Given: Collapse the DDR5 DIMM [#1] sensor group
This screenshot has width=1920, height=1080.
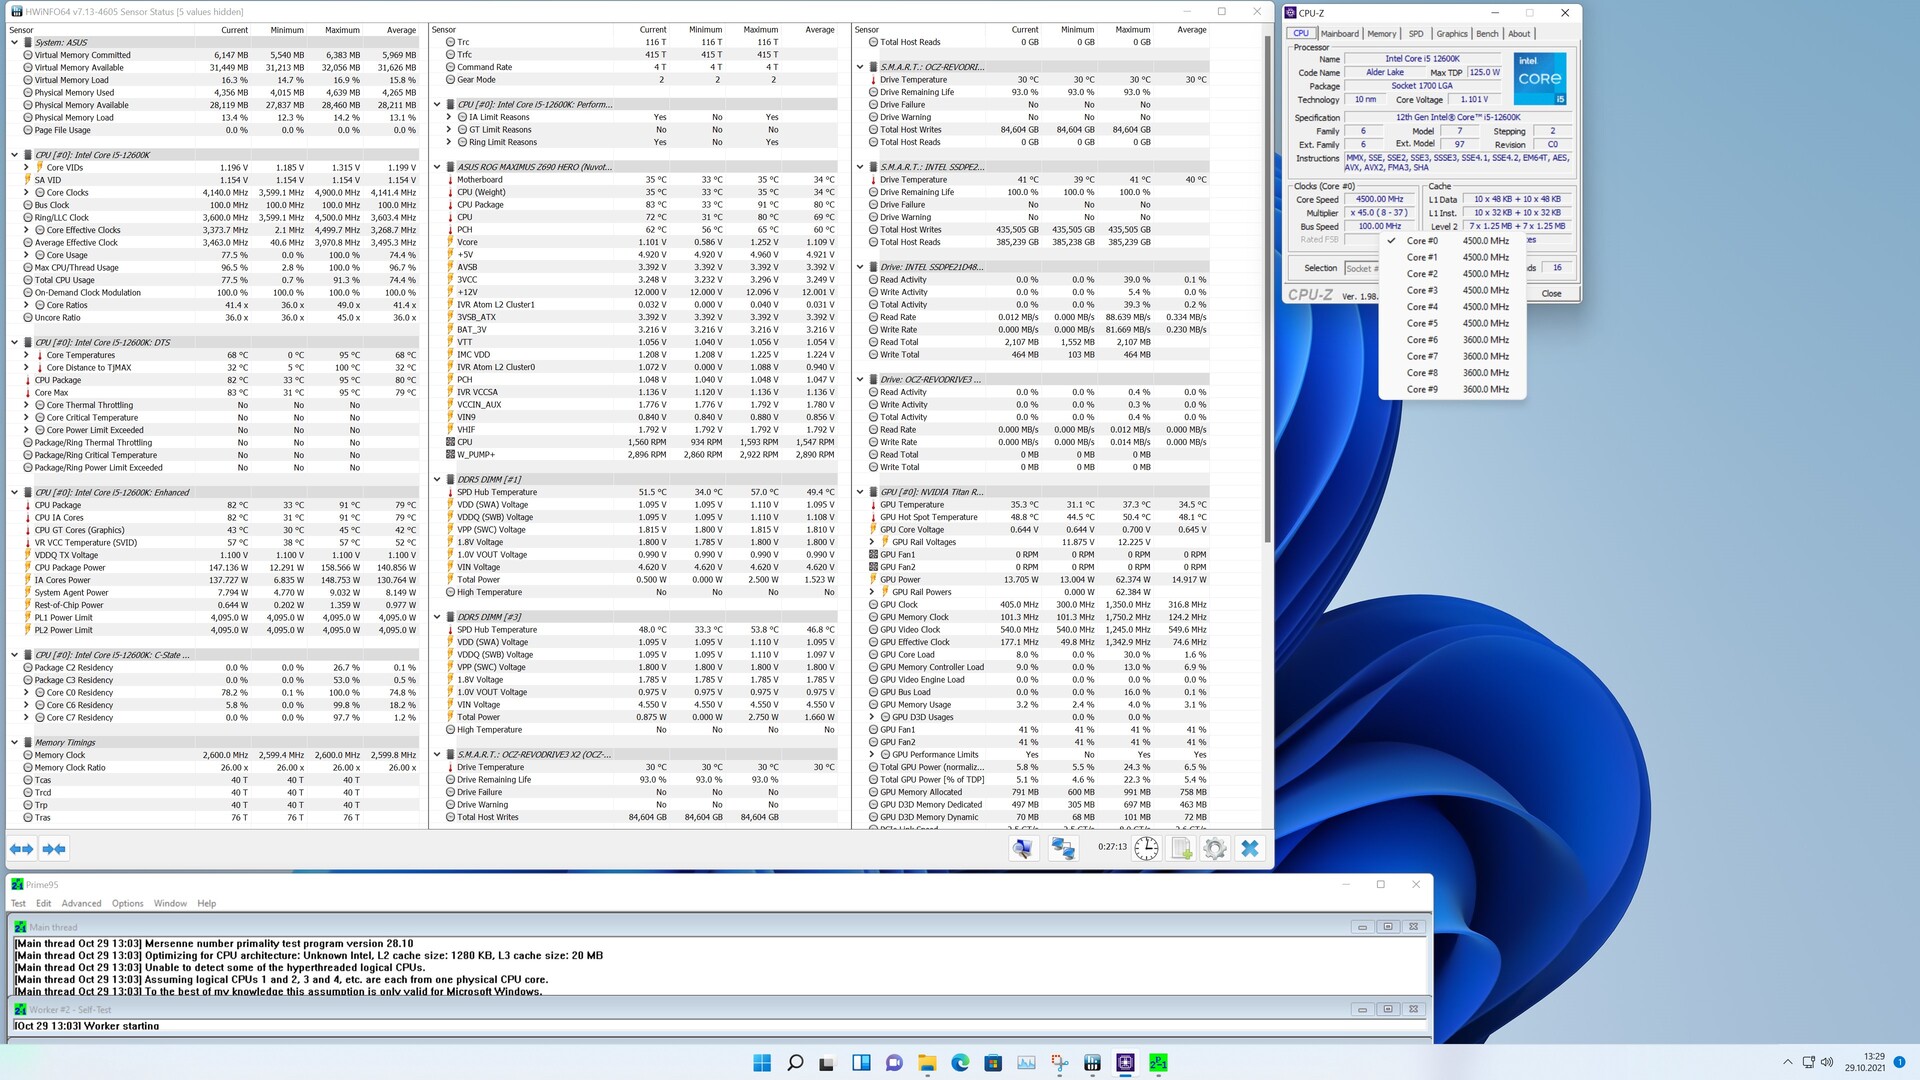Looking at the screenshot, I should pos(437,480).
